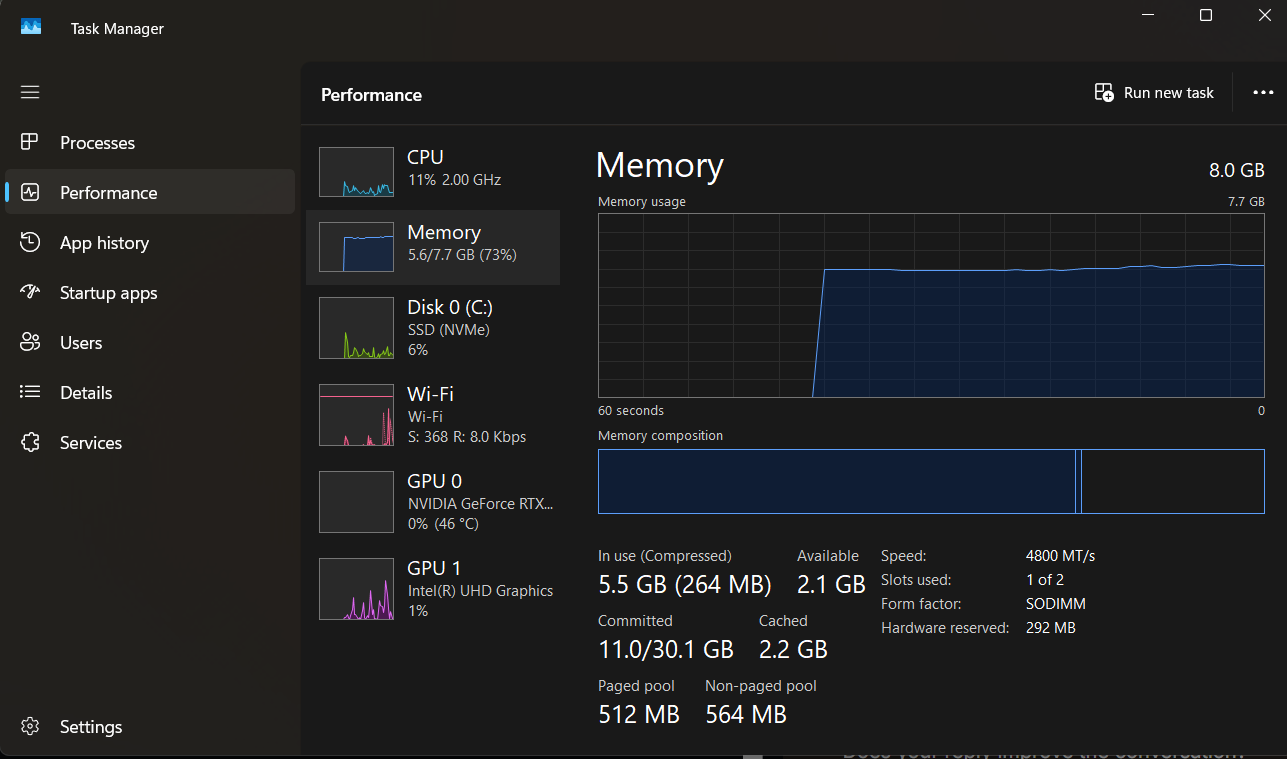This screenshot has width=1287, height=759.
Task: Click the App history clock icon
Action: point(30,243)
